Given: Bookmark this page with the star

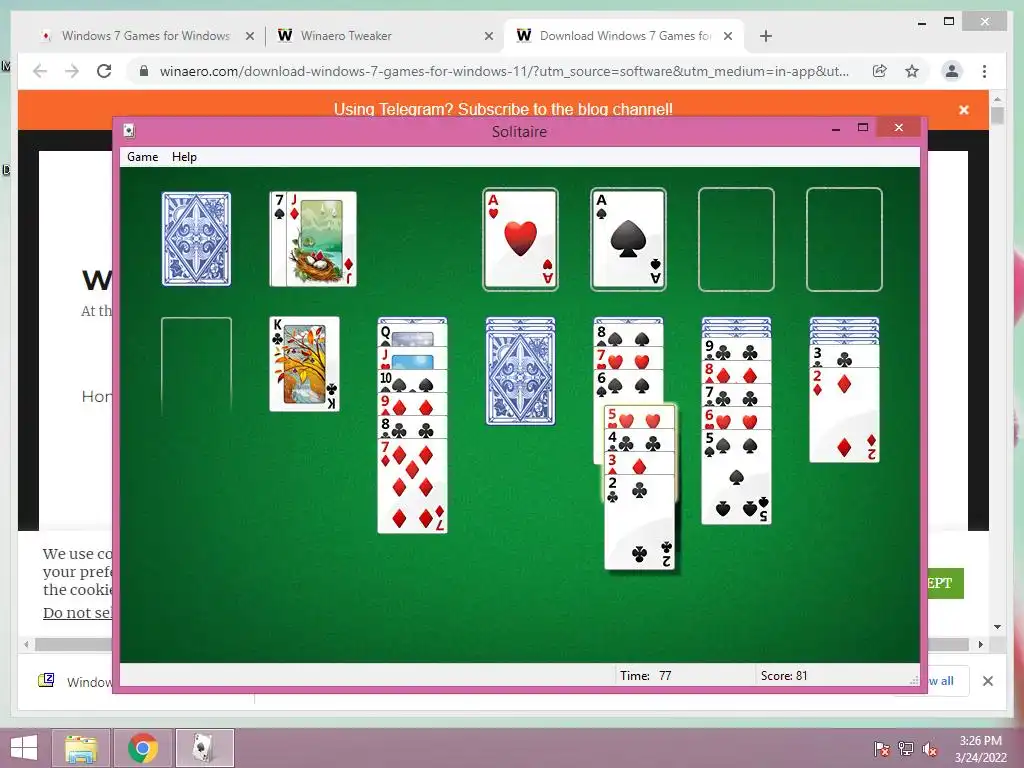Looking at the screenshot, I should tap(912, 71).
